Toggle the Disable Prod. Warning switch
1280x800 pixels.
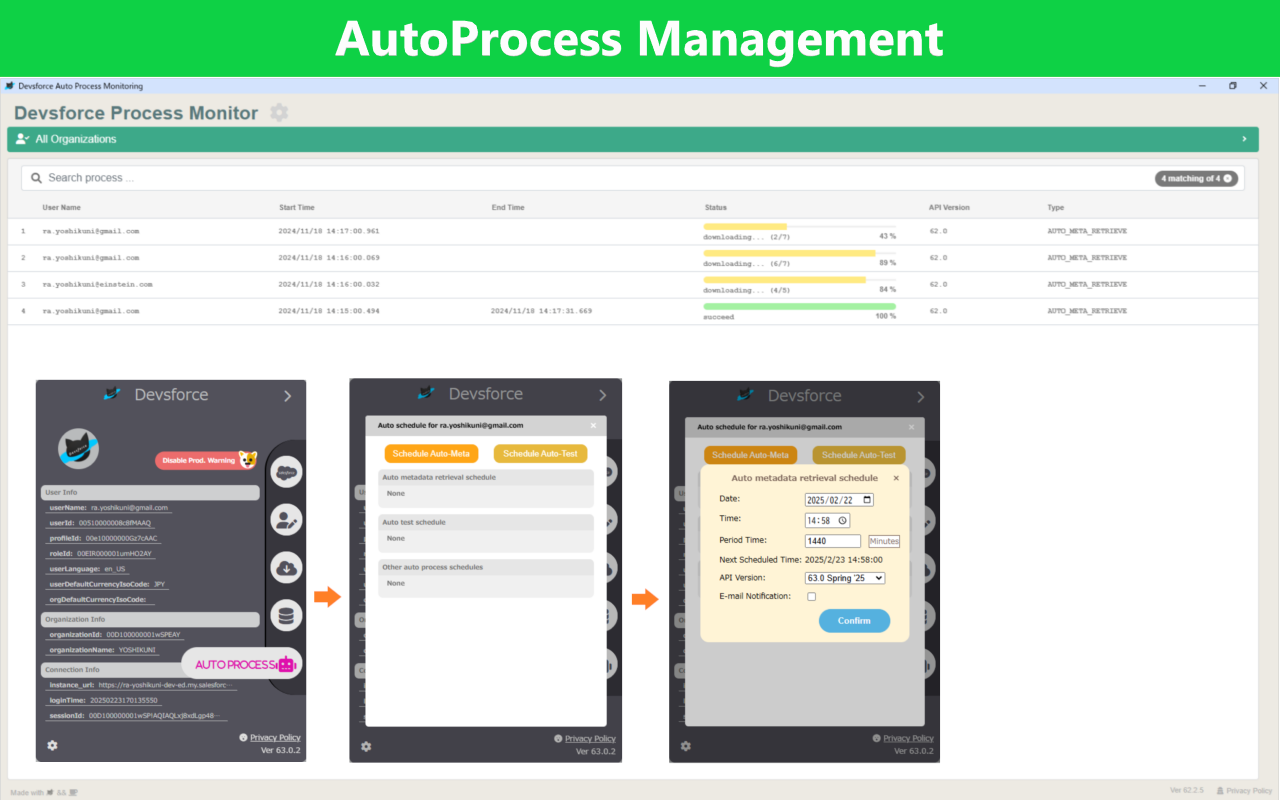coord(206,460)
